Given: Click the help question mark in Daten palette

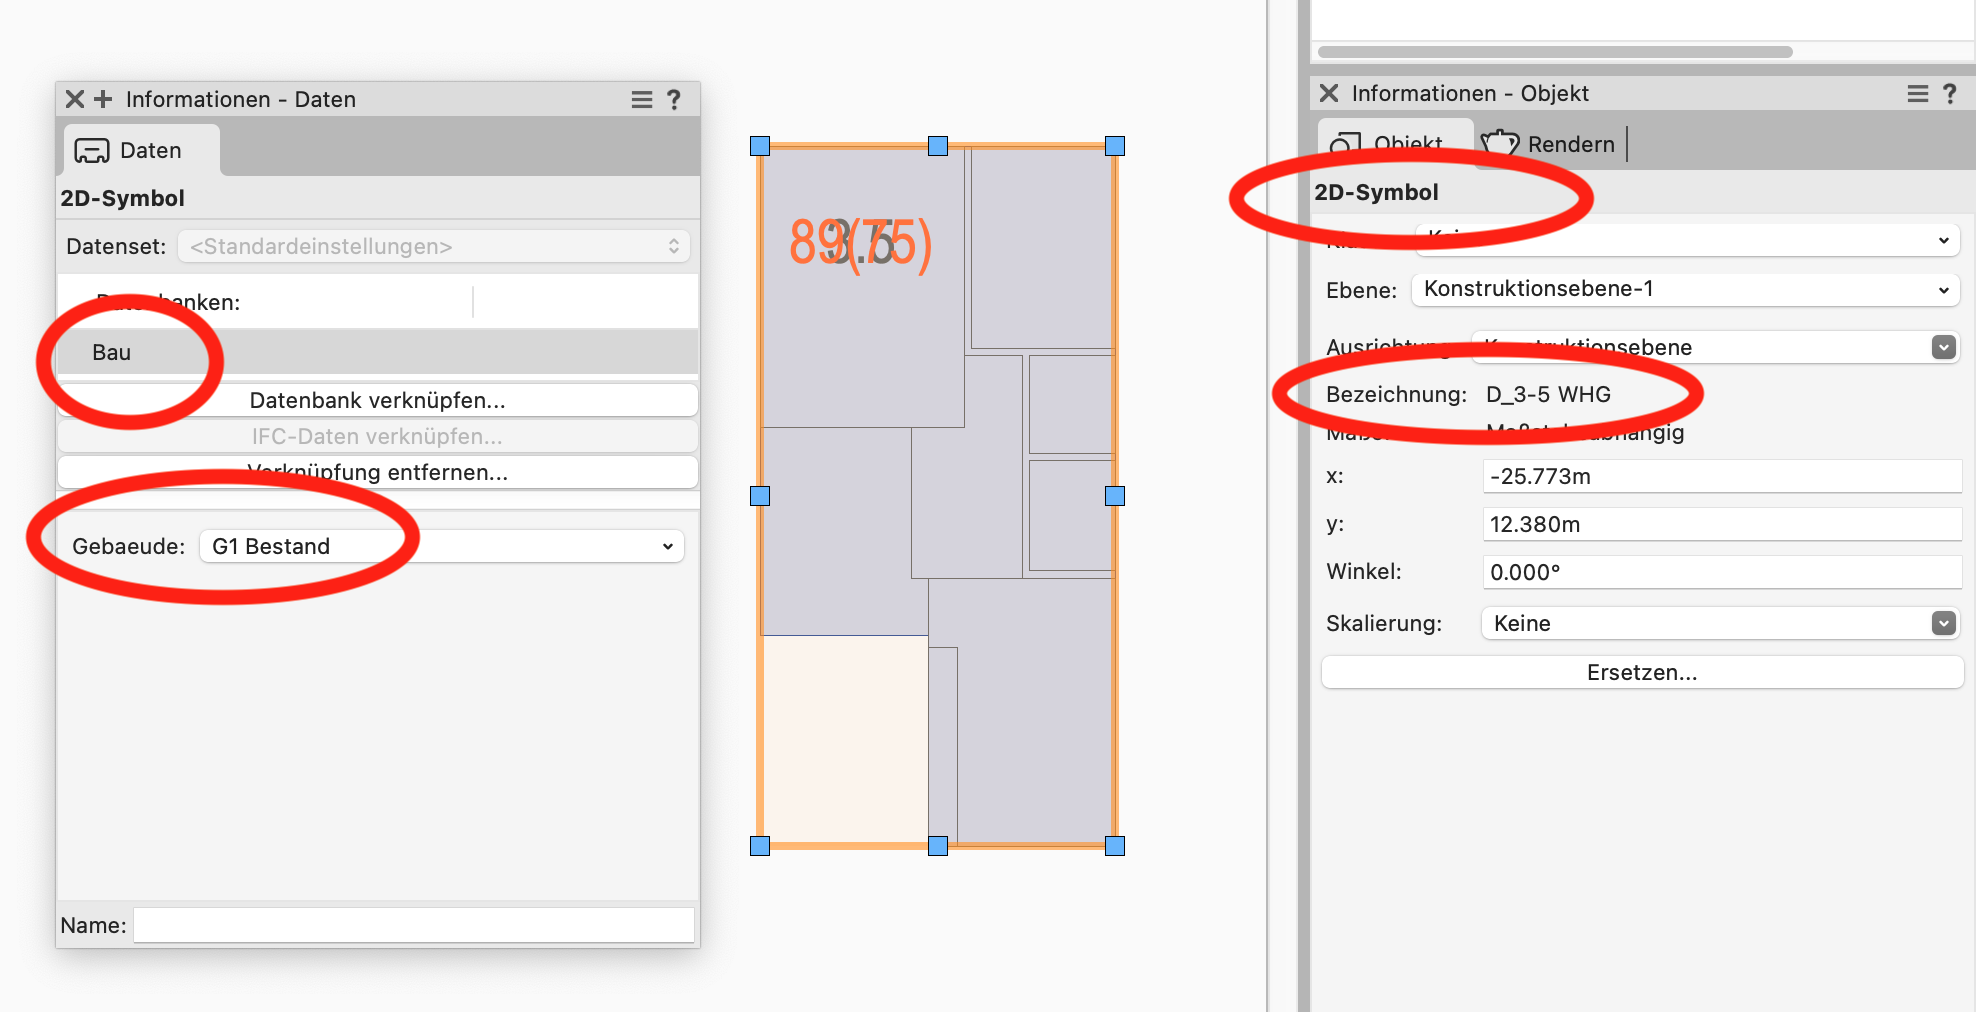Looking at the screenshot, I should [674, 99].
